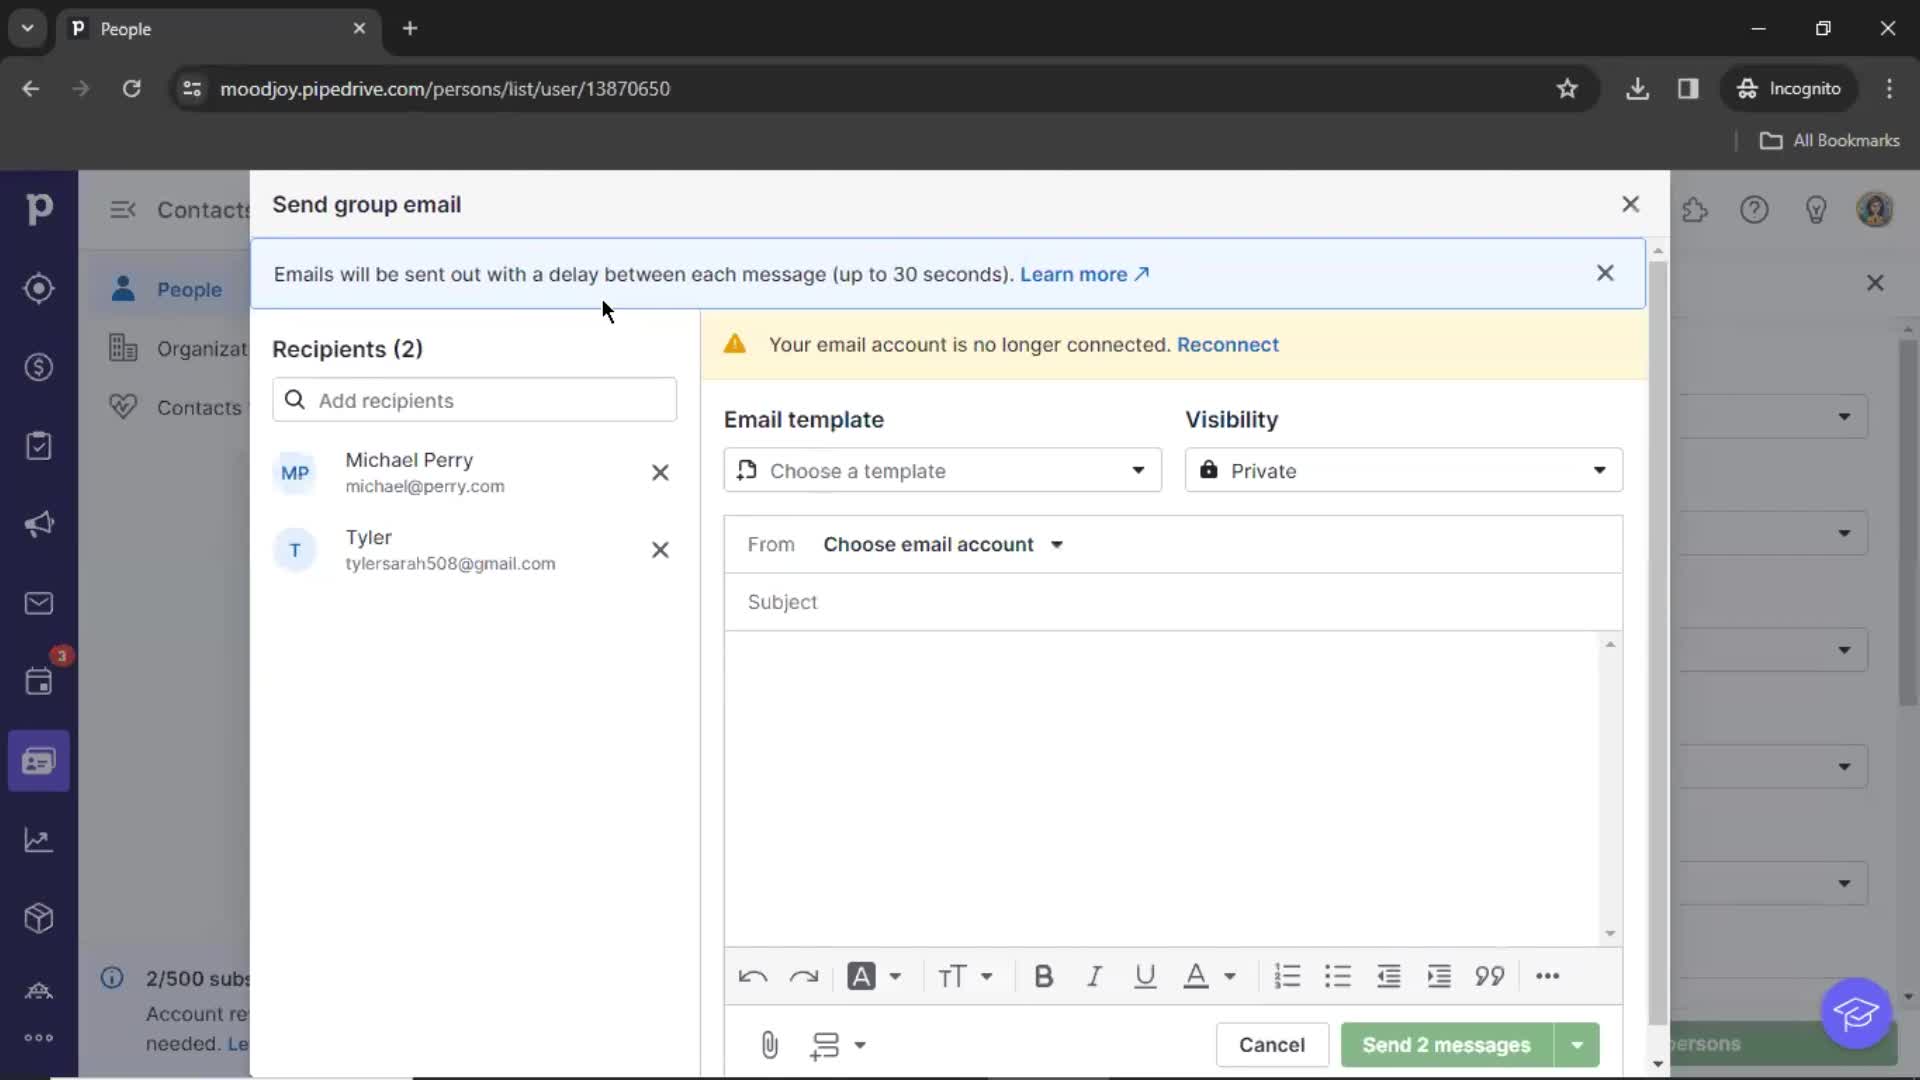The height and width of the screenshot is (1080, 1920).
Task: Remove Michael Perry from recipients
Action: pyautogui.click(x=661, y=472)
